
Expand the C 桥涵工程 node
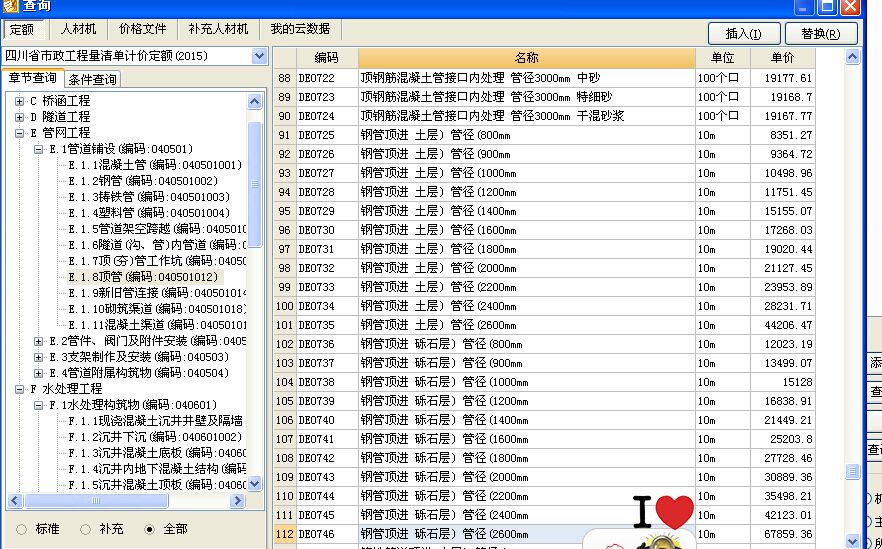[20, 101]
